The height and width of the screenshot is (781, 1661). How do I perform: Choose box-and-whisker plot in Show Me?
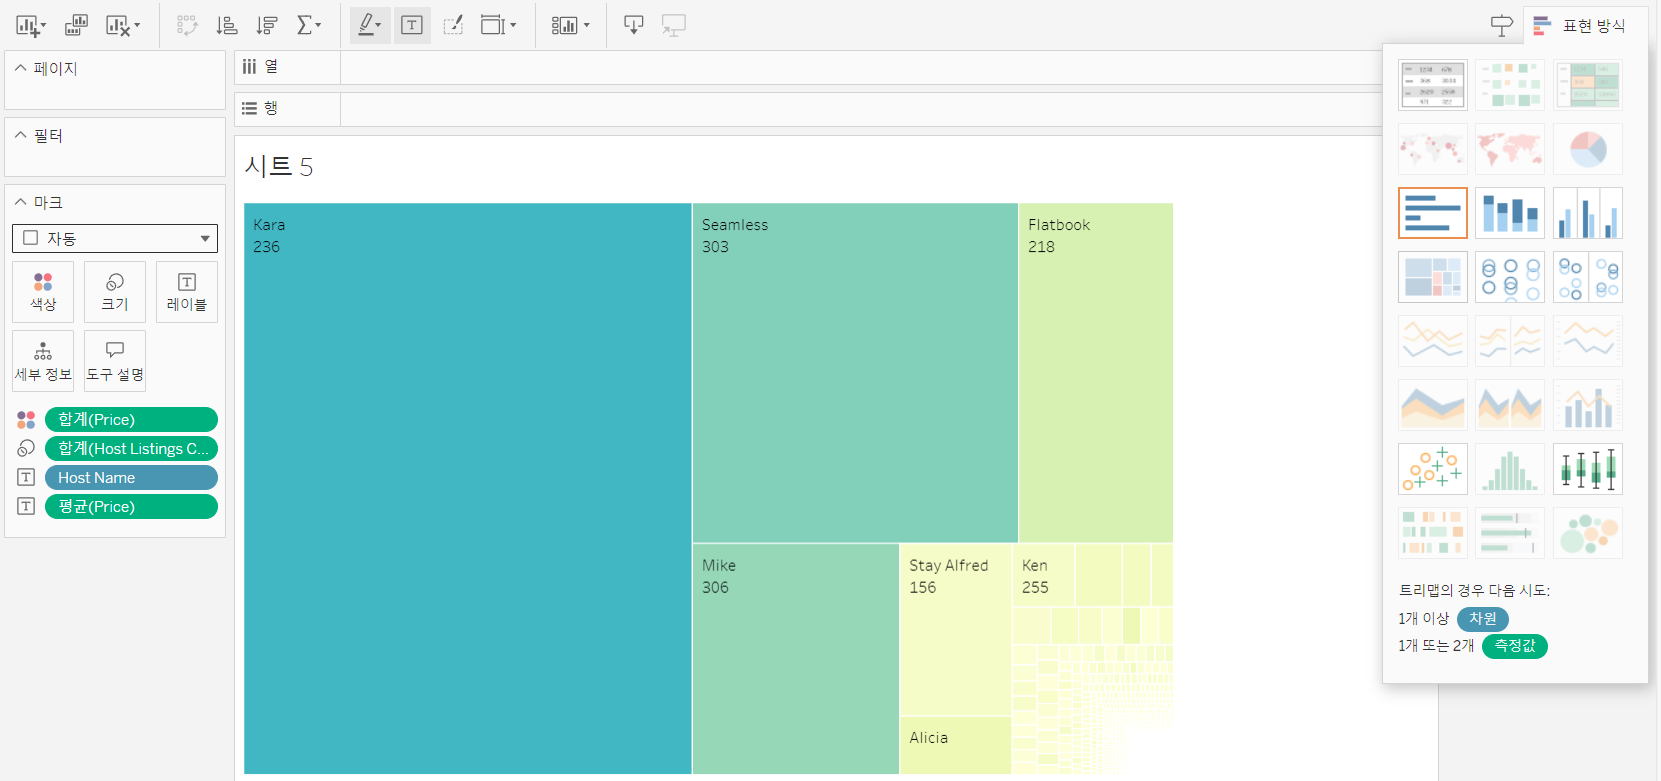[x=1588, y=469]
